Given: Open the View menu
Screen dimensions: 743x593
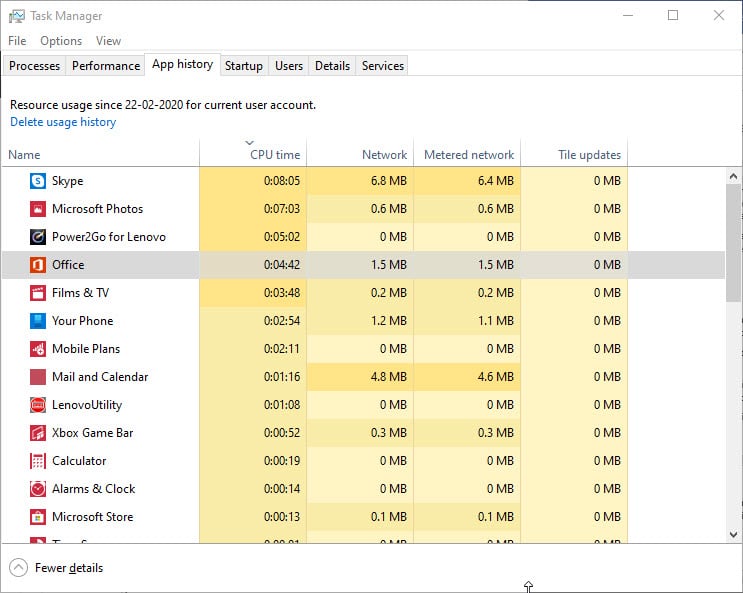Looking at the screenshot, I should [109, 41].
